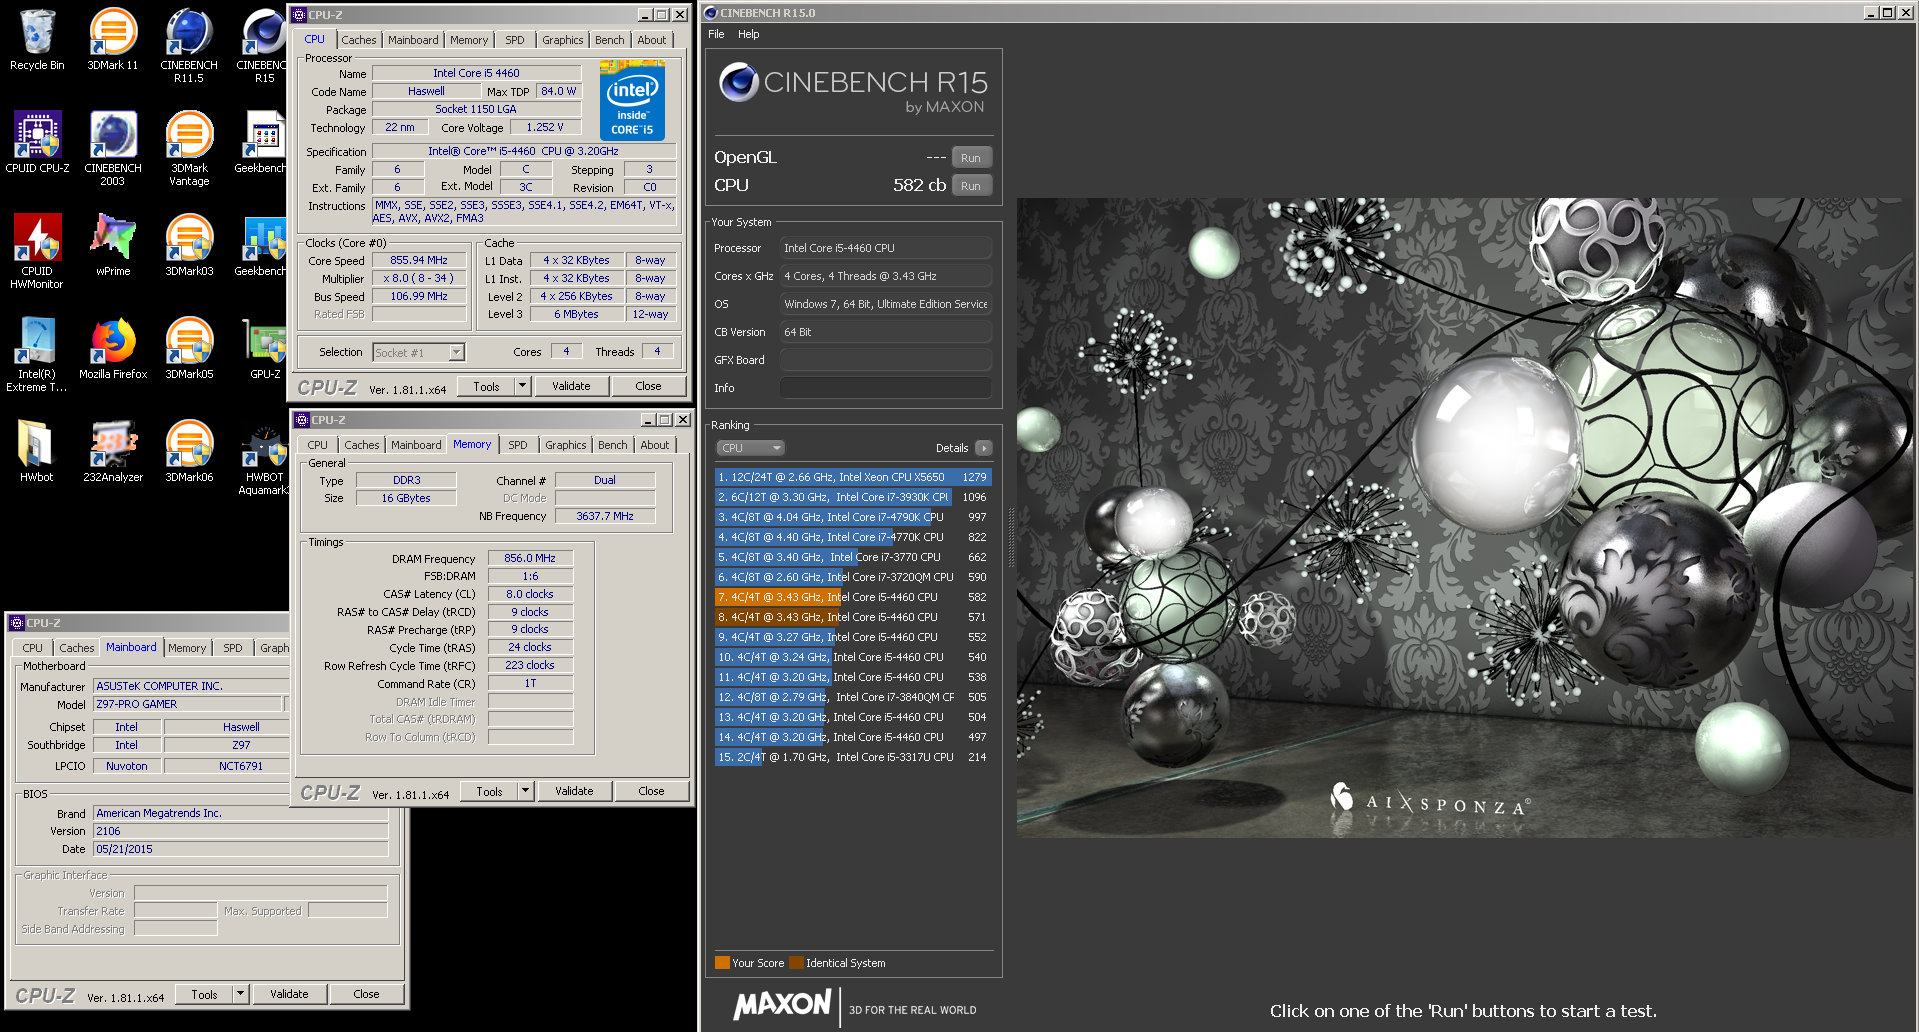Click BIOS version 2106 field

tap(240, 831)
